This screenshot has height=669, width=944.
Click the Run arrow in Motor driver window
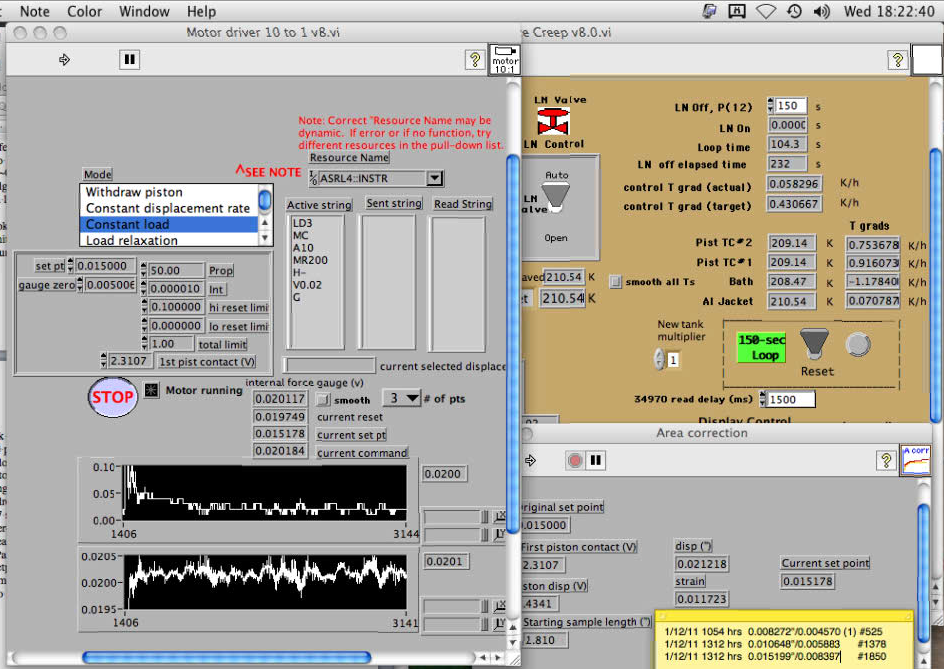pyautogui.click(x=65, y=60)
